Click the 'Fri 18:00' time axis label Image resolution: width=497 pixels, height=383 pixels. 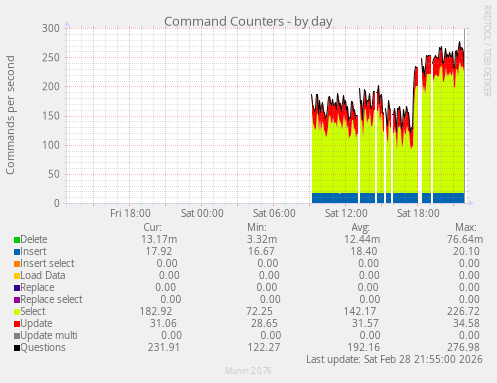tap(130, 213)
